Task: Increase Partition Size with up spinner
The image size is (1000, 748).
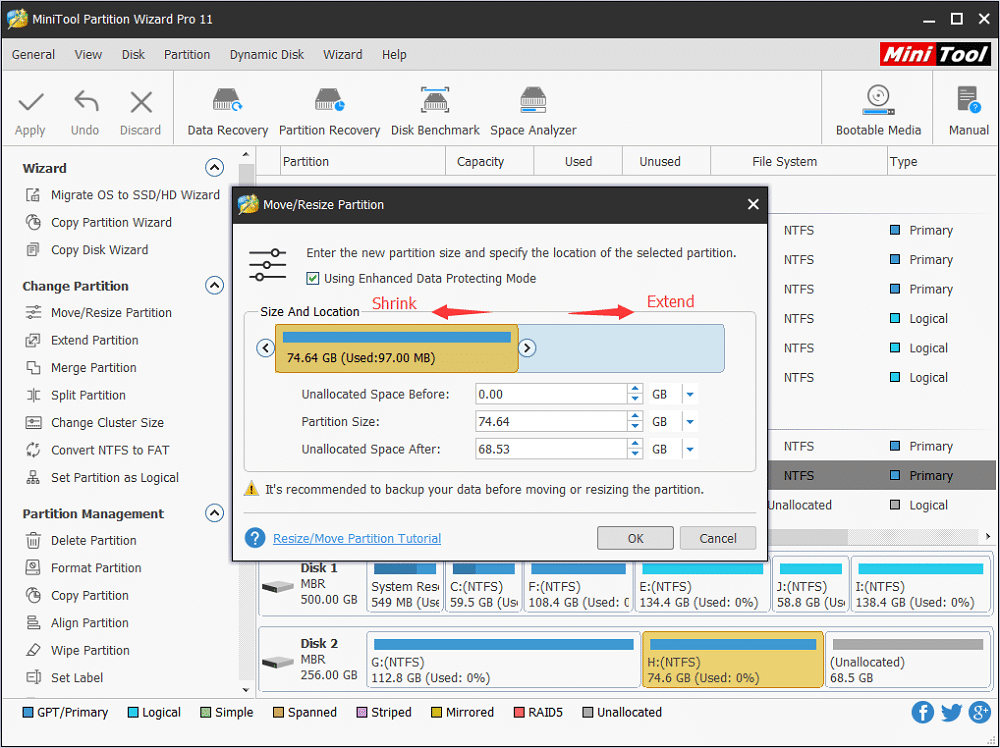Action: tap(635, 416)
